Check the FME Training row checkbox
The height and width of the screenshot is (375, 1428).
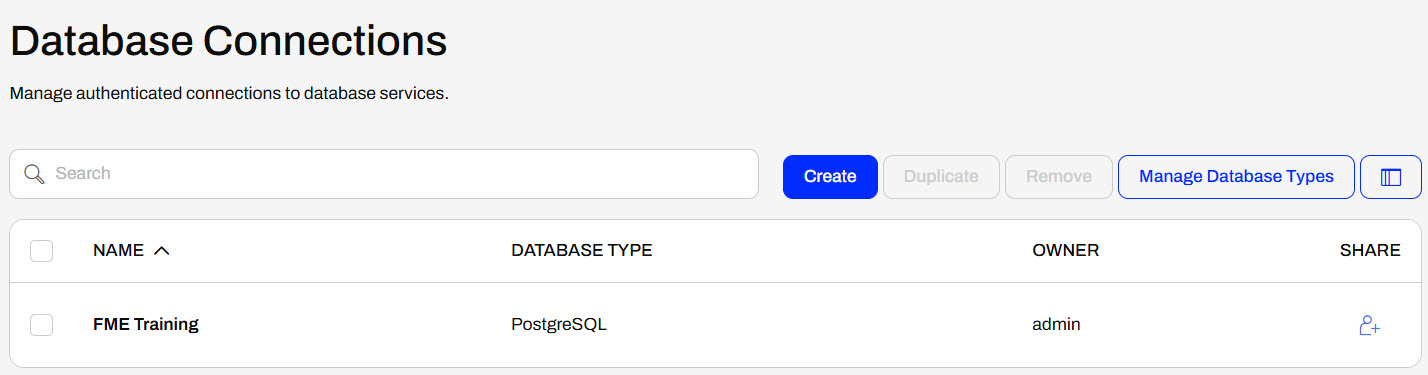point(41,325)
